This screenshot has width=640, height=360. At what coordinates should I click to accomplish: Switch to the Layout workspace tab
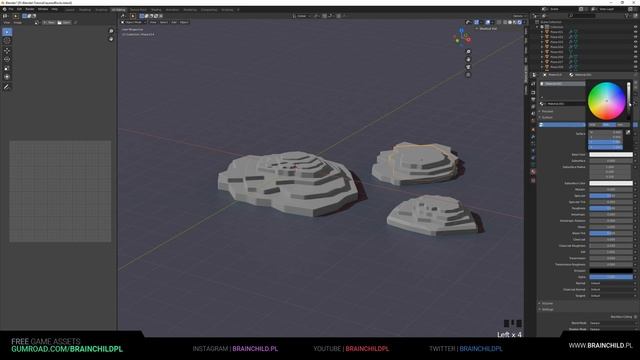70,9
